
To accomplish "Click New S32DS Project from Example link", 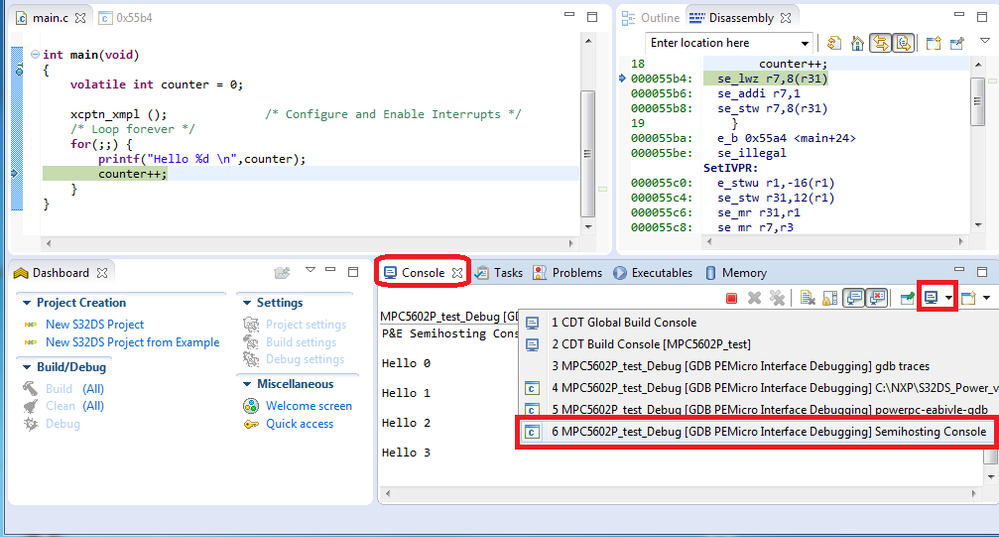I will [133, 343].
